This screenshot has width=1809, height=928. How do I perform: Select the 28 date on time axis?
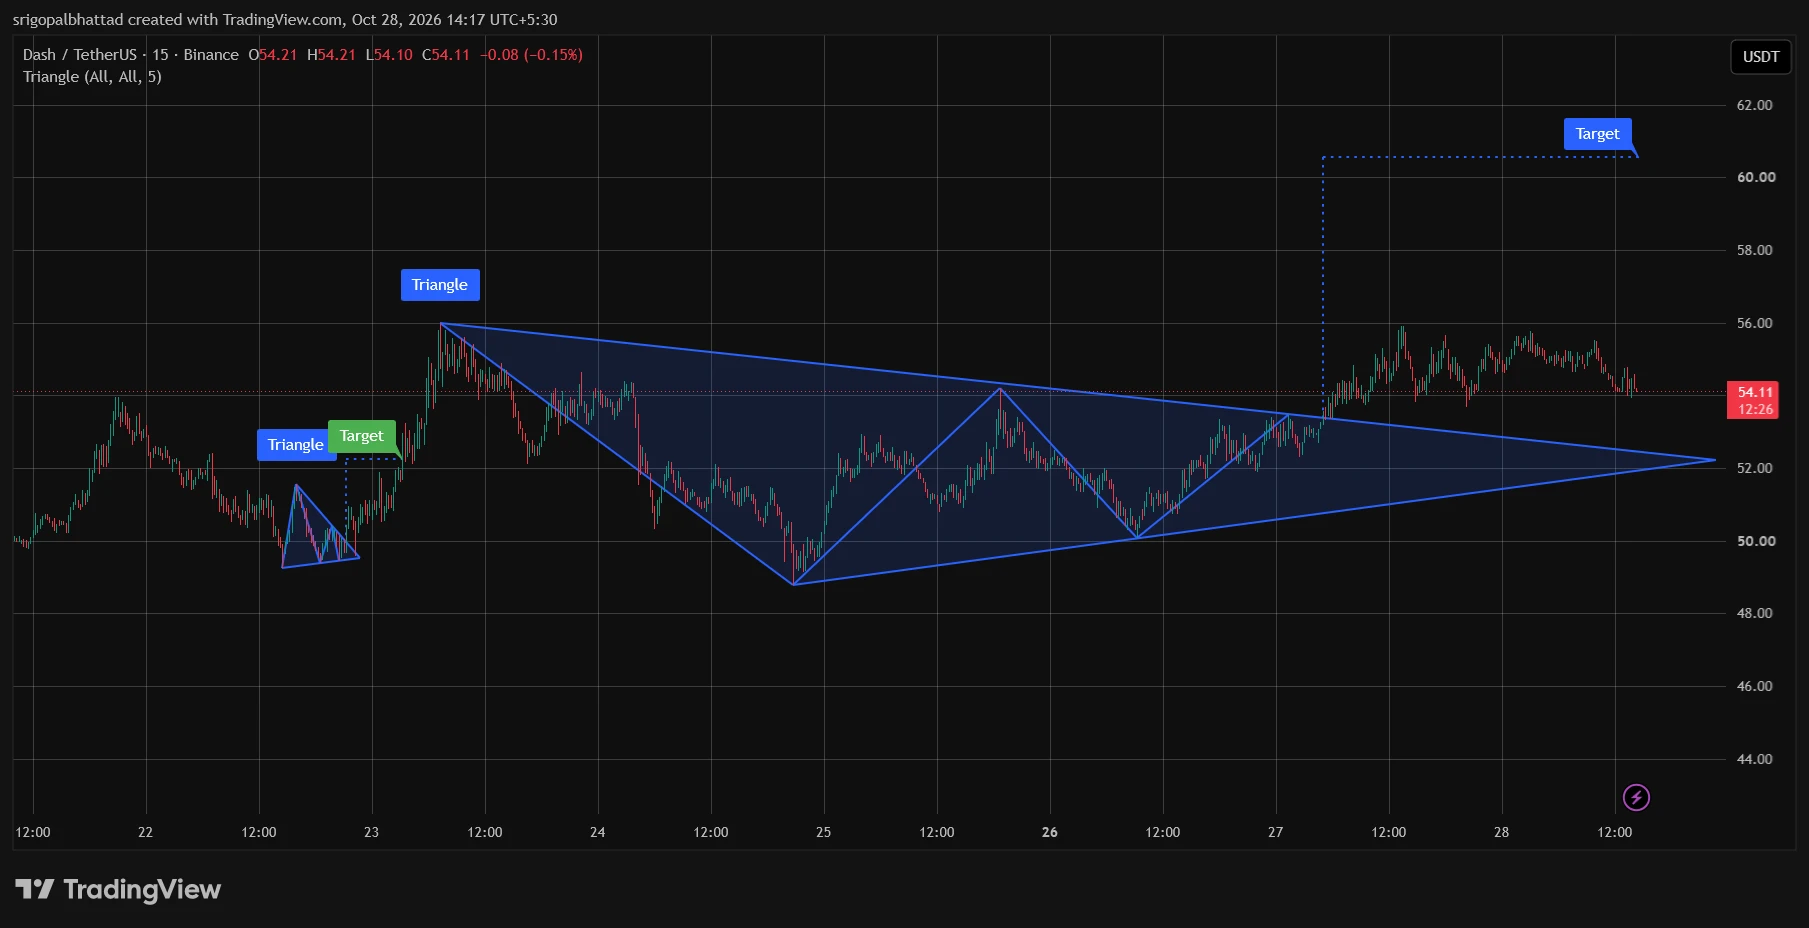(x=1501, y=832)
